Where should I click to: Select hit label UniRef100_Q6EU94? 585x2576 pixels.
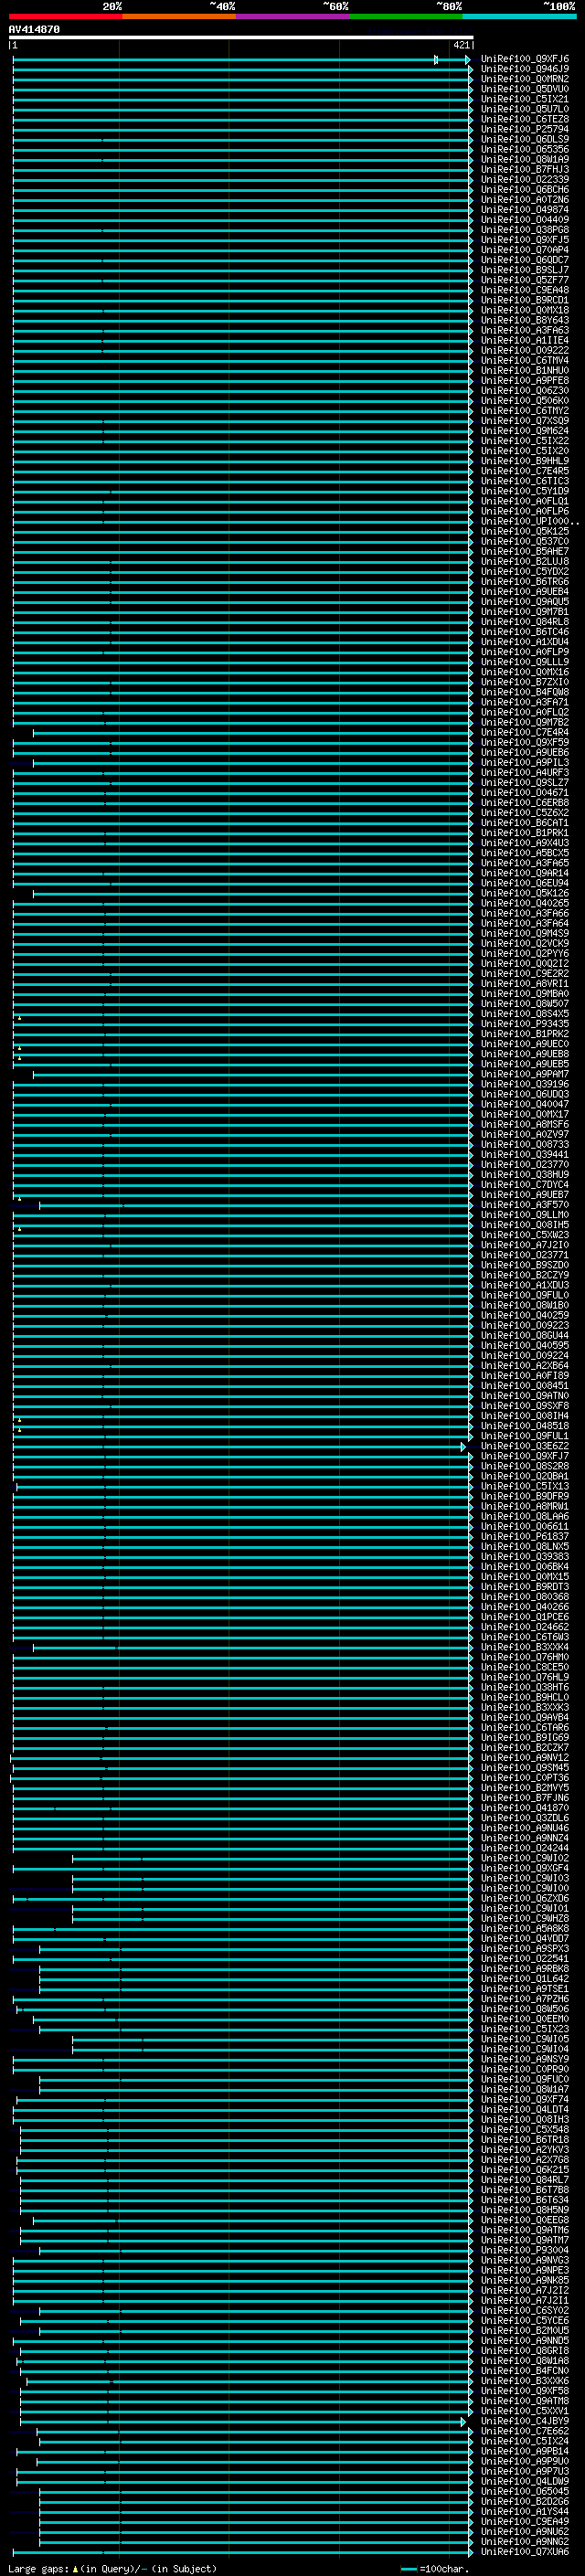(x=525, y=883)
